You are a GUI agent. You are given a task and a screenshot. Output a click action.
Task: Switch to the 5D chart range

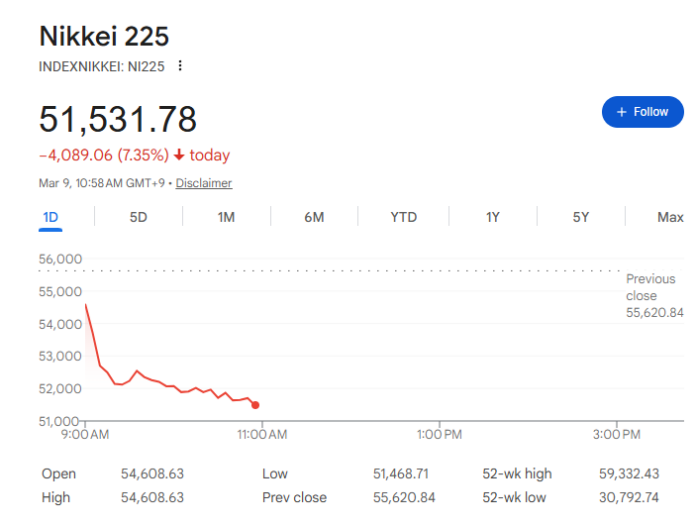click(138, 217)
